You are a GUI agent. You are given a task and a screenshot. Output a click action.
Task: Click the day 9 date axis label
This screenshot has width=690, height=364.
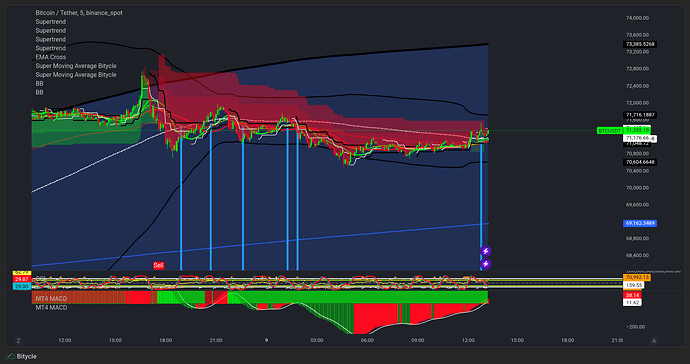pyautogui.click(x=266, y=340)
